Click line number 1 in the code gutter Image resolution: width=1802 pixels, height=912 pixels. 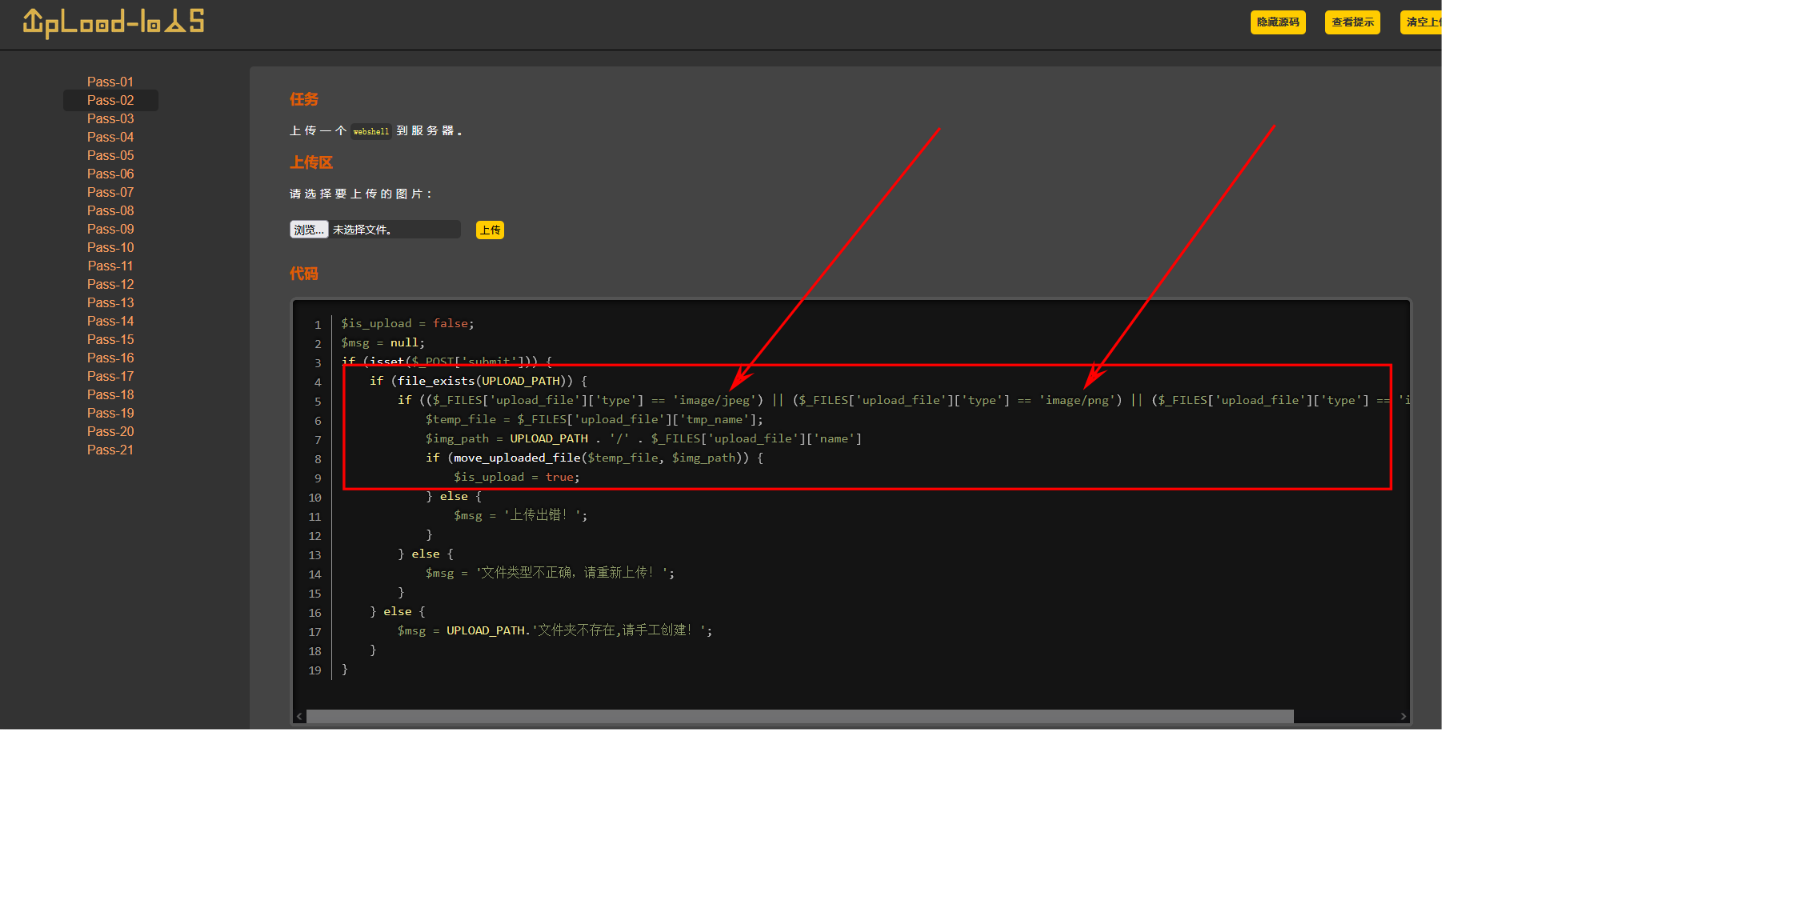tap(318, 324)
